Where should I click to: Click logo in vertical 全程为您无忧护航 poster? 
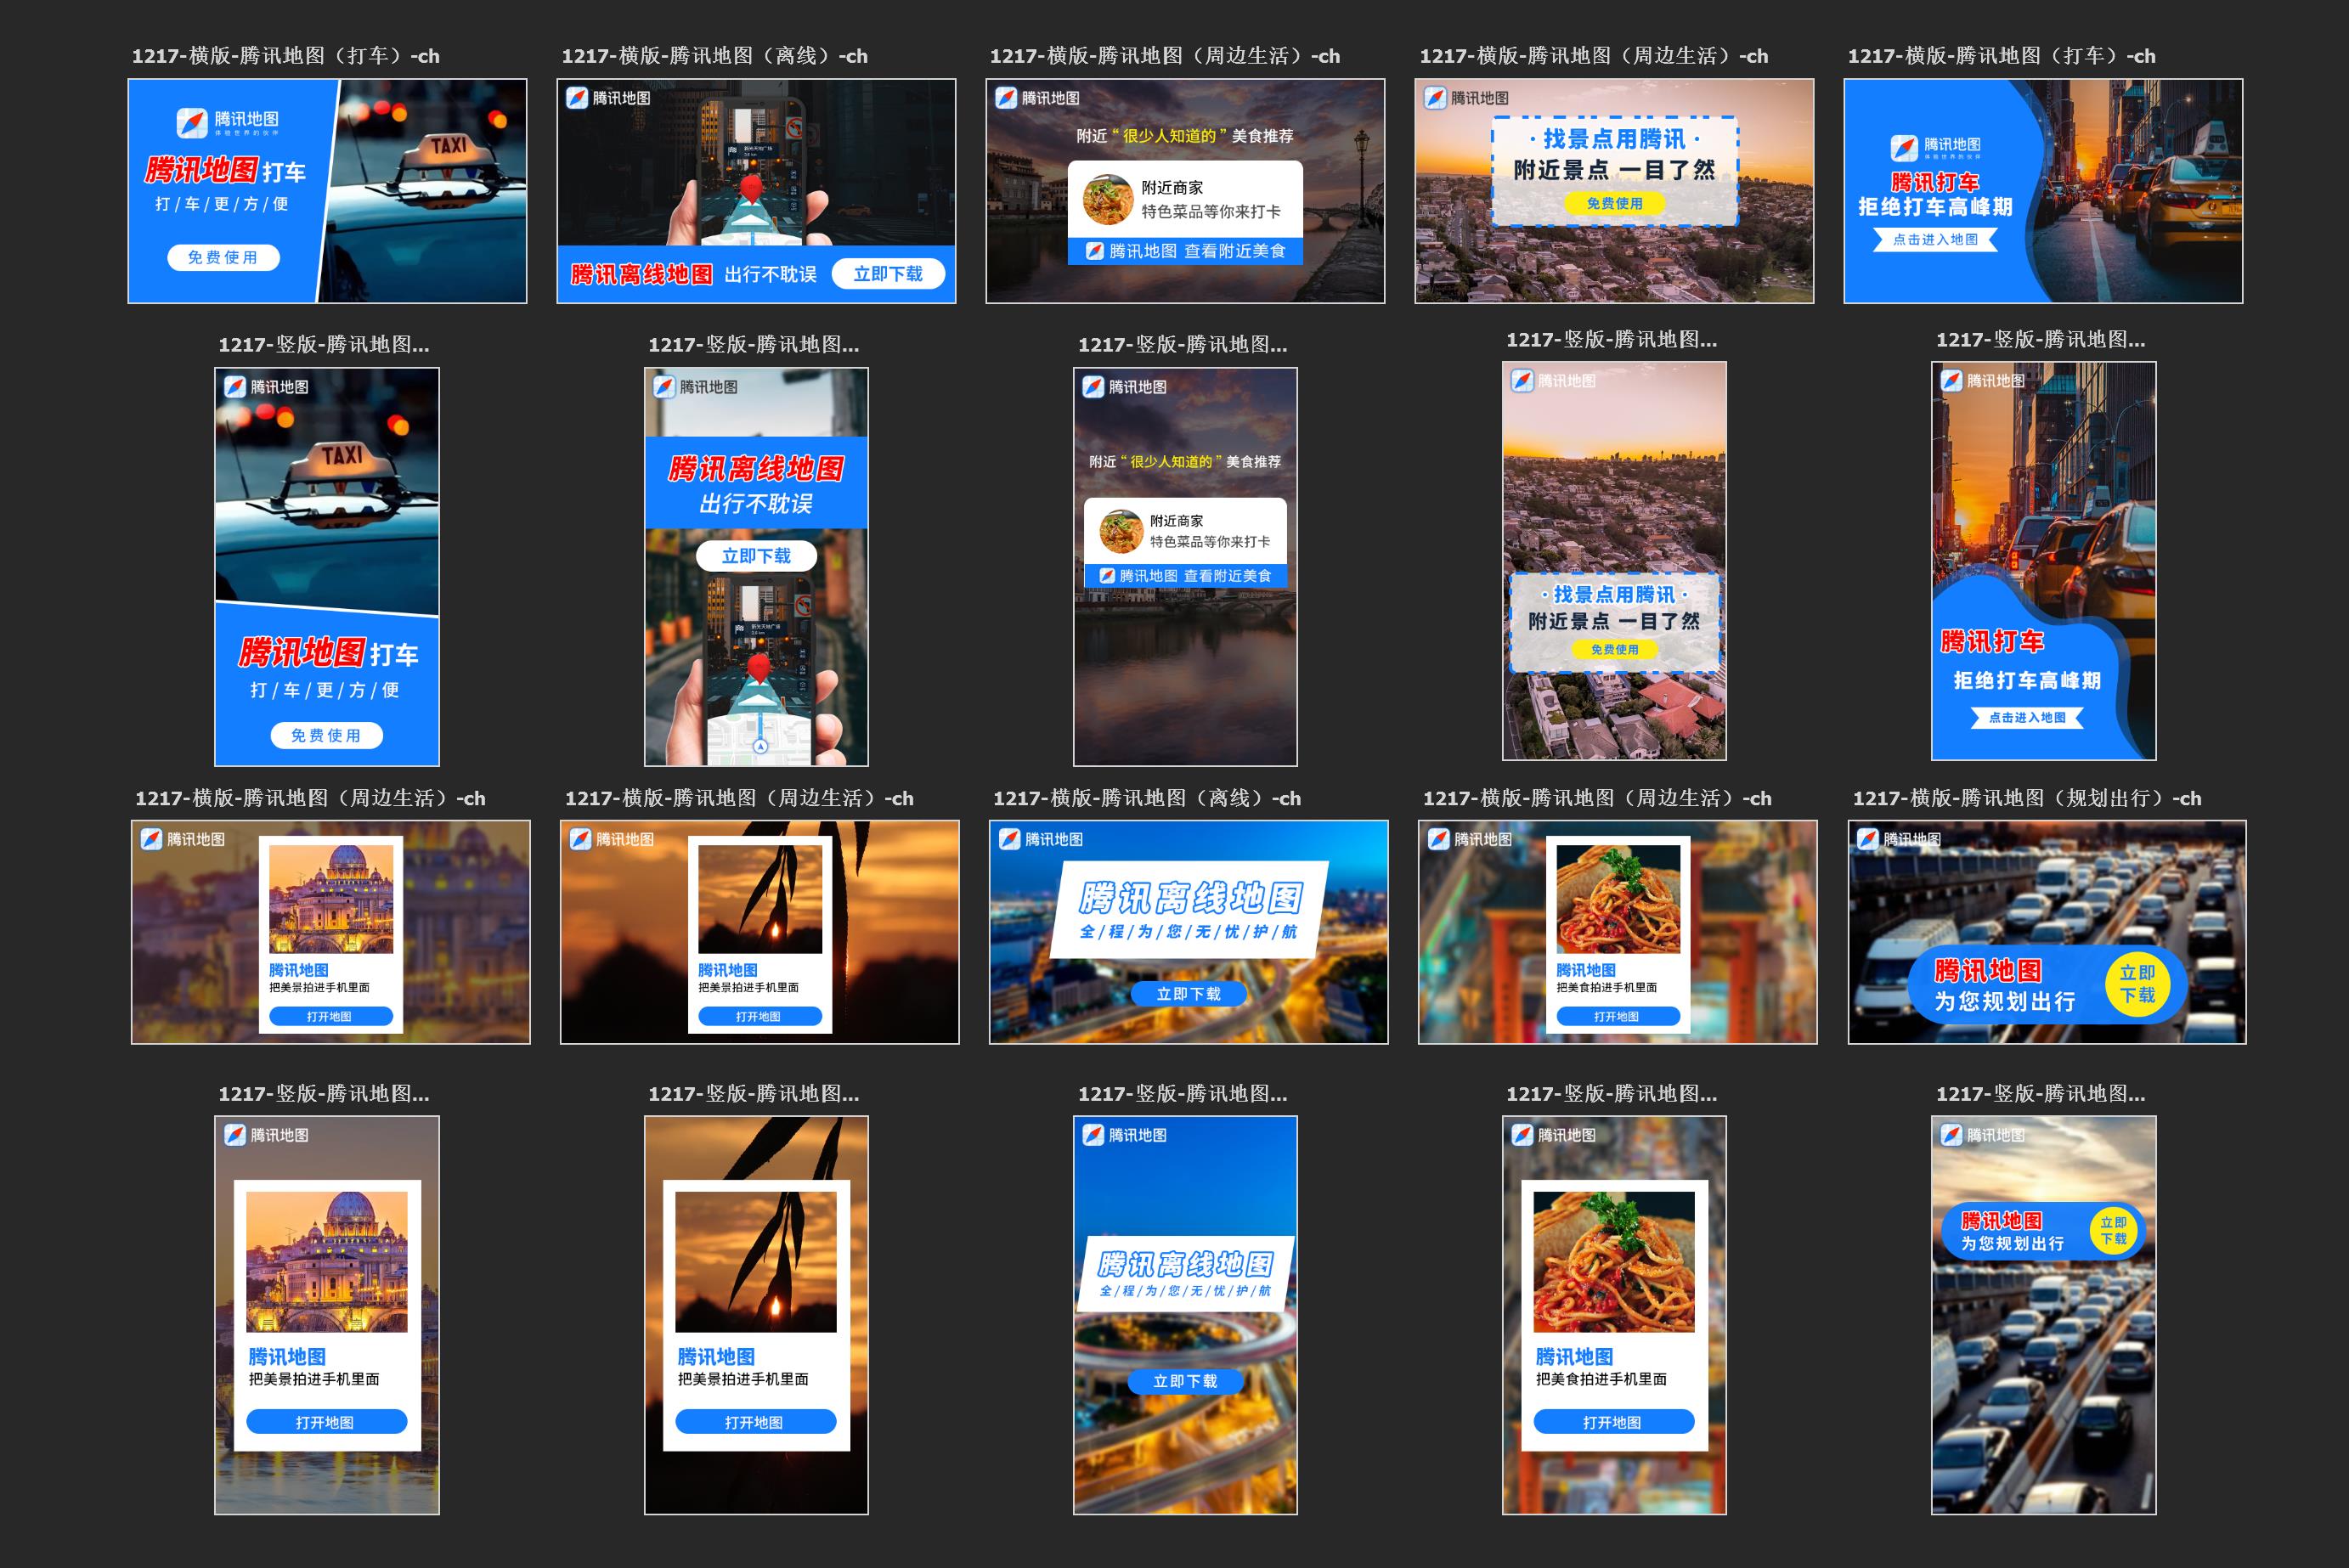(1124, 1135)
